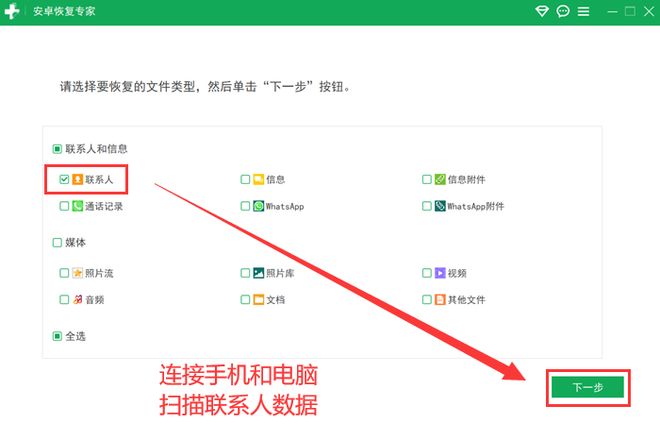The image size is (660, 440).
Task: Click the app logo cross icon
Action: tap(12, 11)
